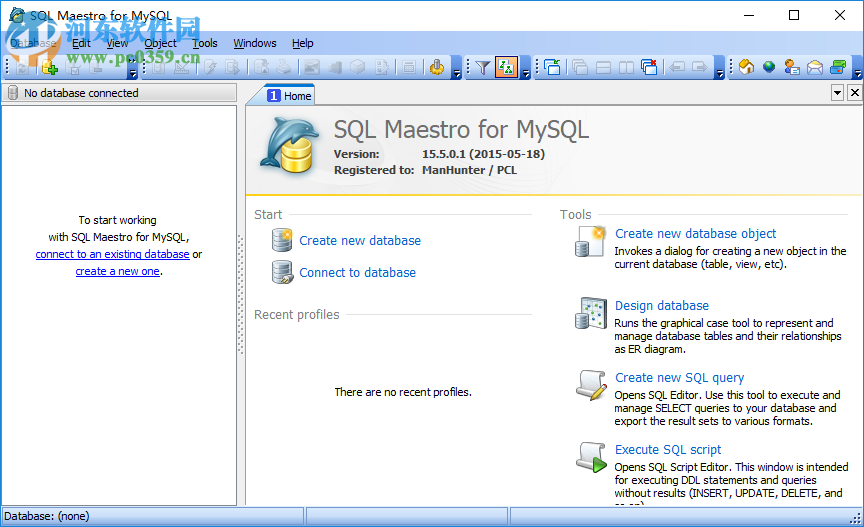Image resolution: width=864 pixels, height=527 pixels.
Task: Open the tab list dropdown arrow
Action: pyautogui.click(x=837, y=93)
